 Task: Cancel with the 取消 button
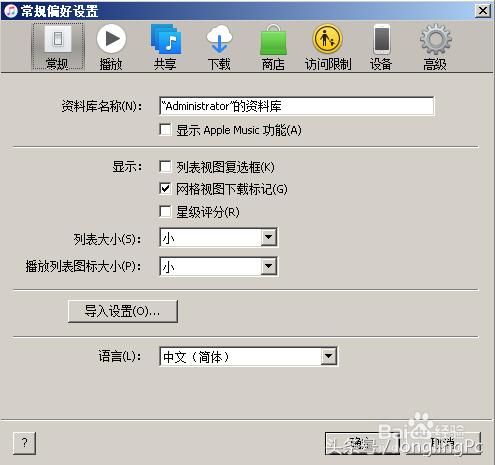tap(443, 443)
